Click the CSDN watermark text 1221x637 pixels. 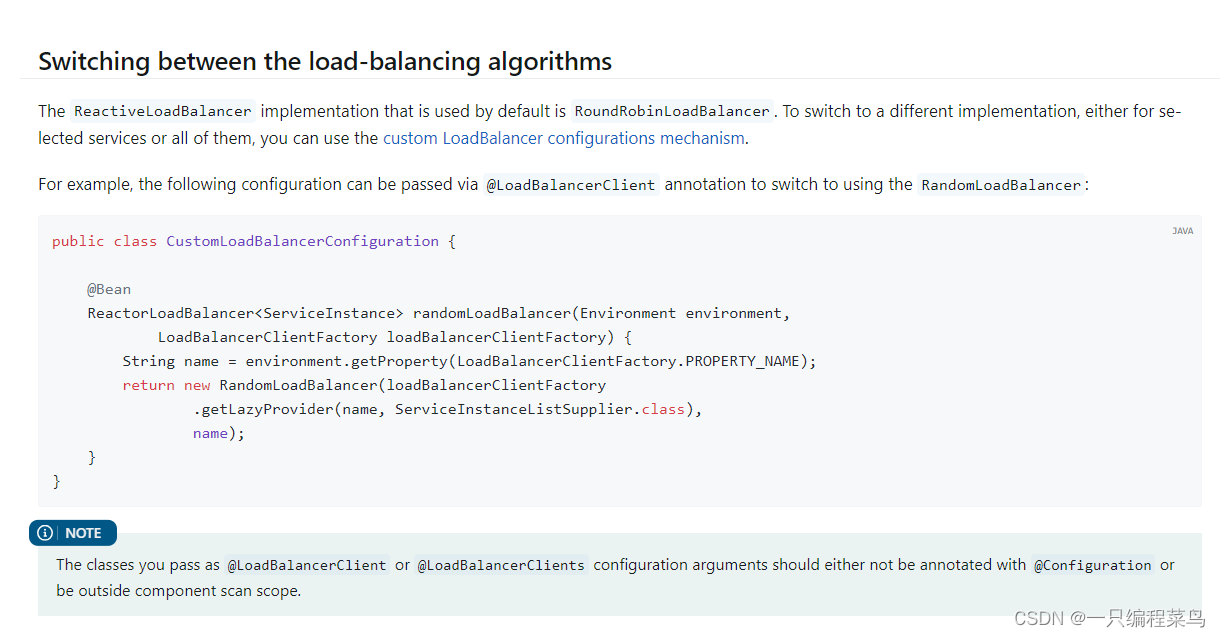1041,619
